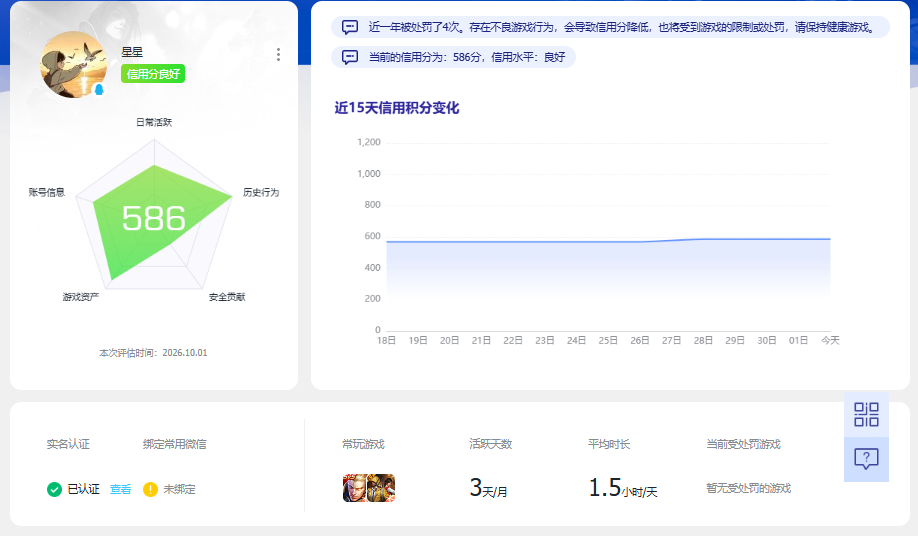The width and height of the screenshot is (918, 536).
Task: Click the 23日 label on the chart axis
Action: coord(544,341)
